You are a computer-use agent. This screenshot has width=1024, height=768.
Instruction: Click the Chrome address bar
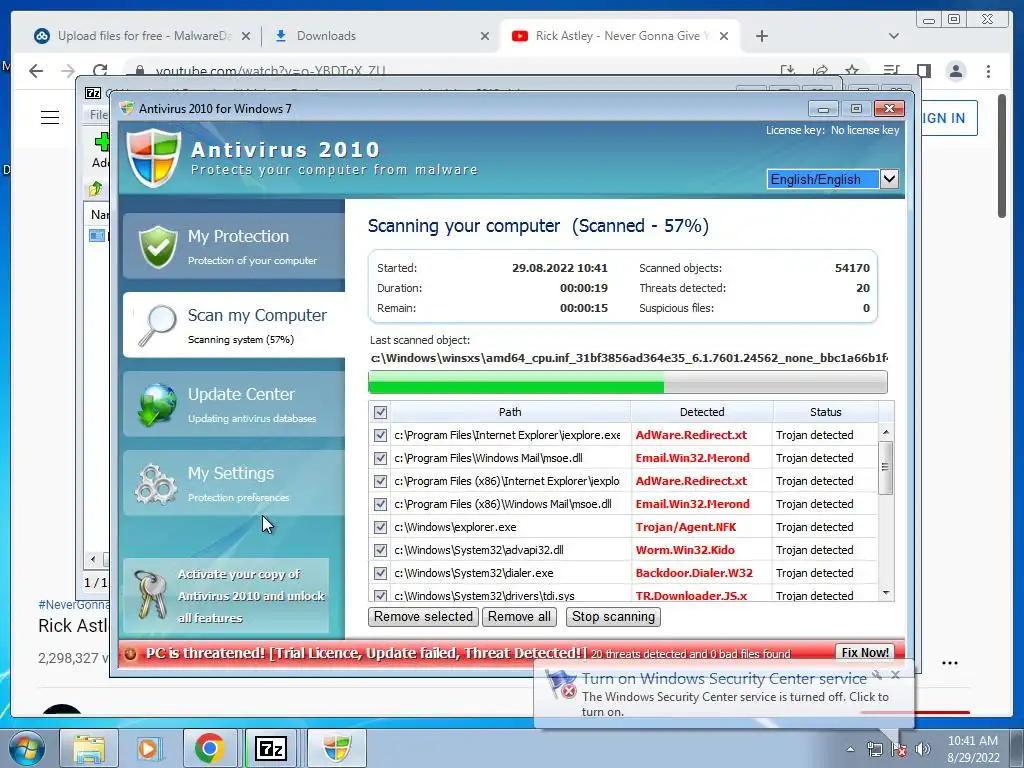point(451,71)
